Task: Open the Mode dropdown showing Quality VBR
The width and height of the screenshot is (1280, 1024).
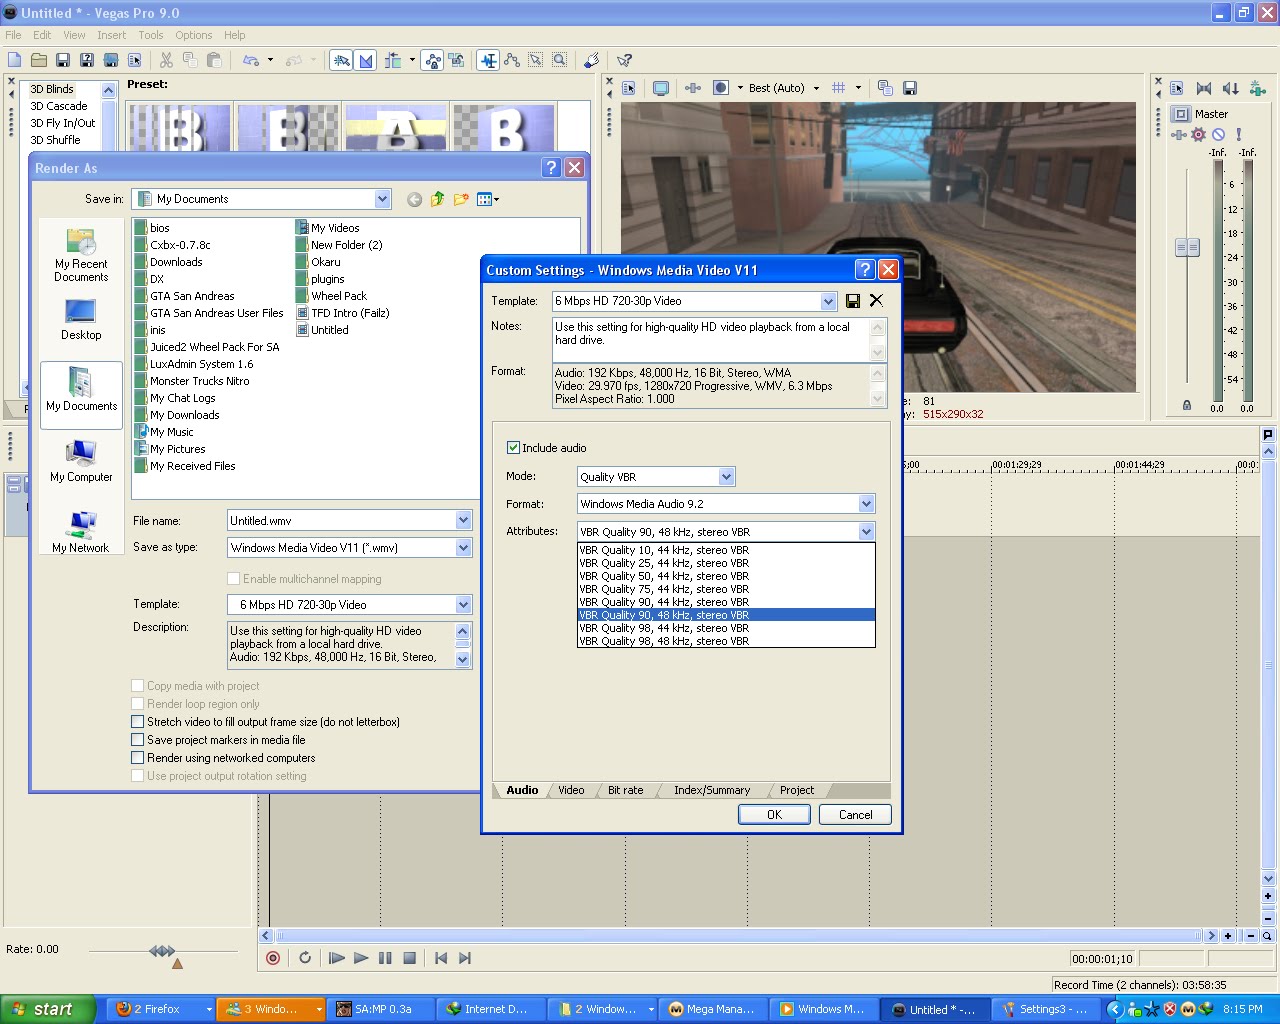Action: click(x=727, y=477)
